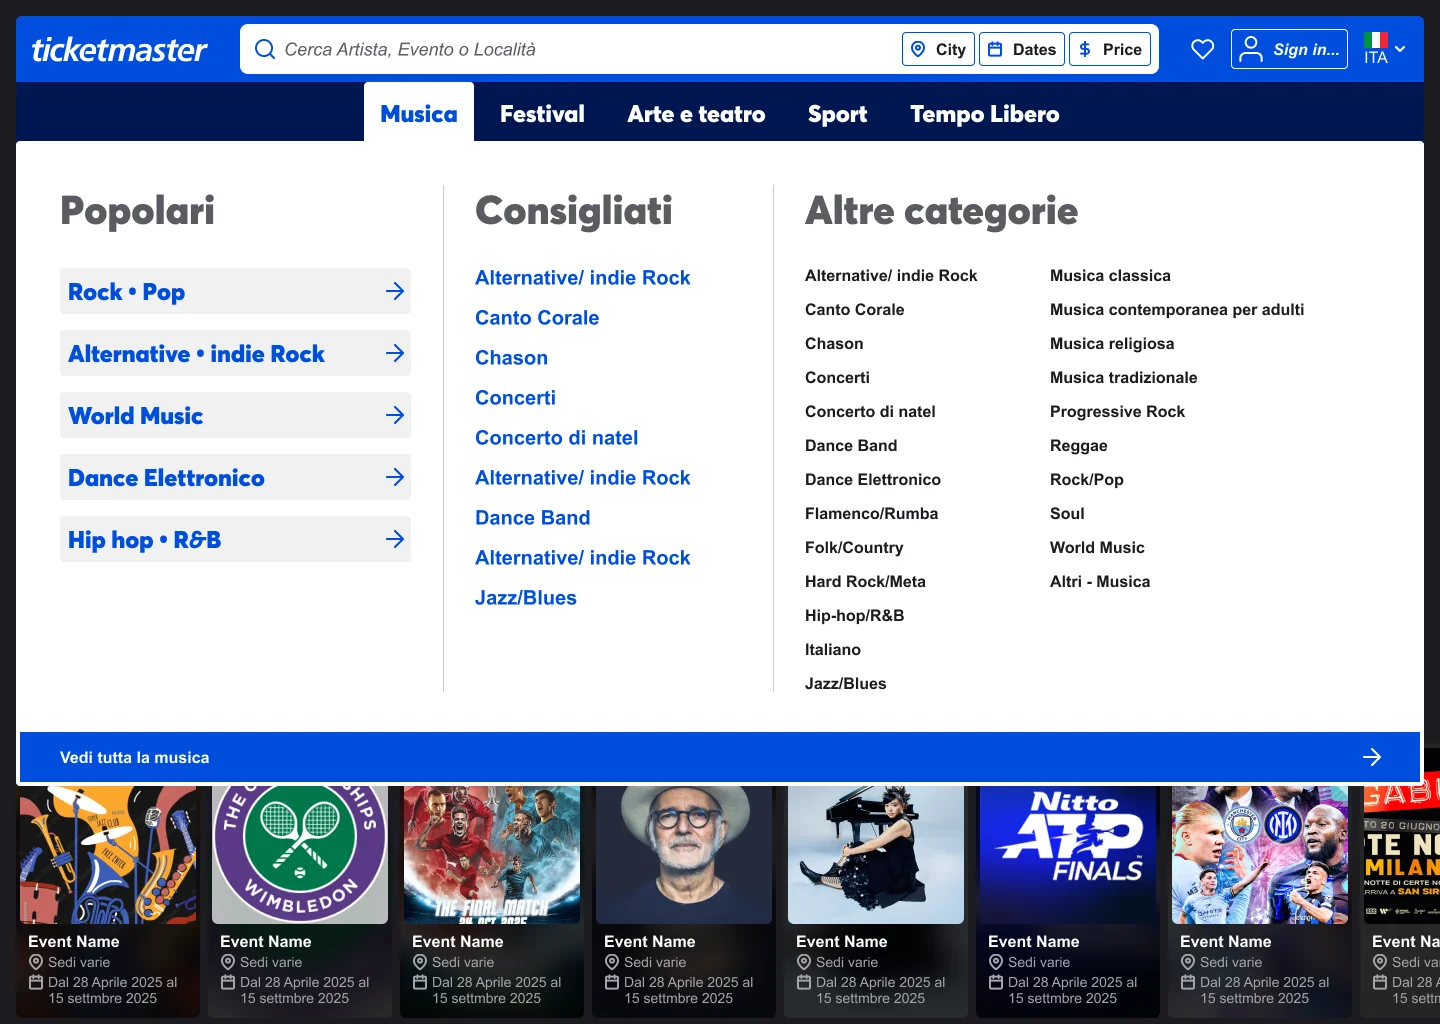Click arrow on Vedi tutta la musica bar
The width and height of the screenshot is (1440, 1024).
[1372, 757]
